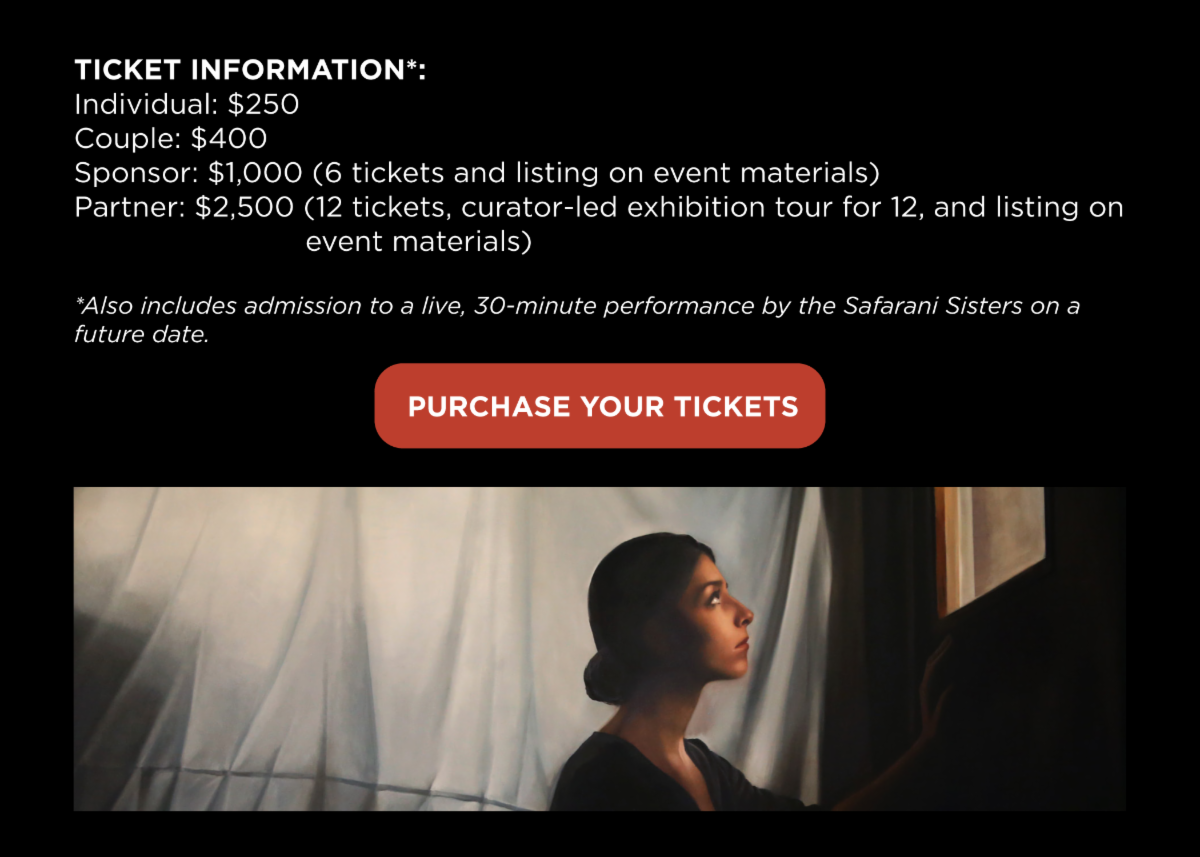Click the Purchase Your Tickets button
Screen dimensions: 1200x857
(600, 406)
